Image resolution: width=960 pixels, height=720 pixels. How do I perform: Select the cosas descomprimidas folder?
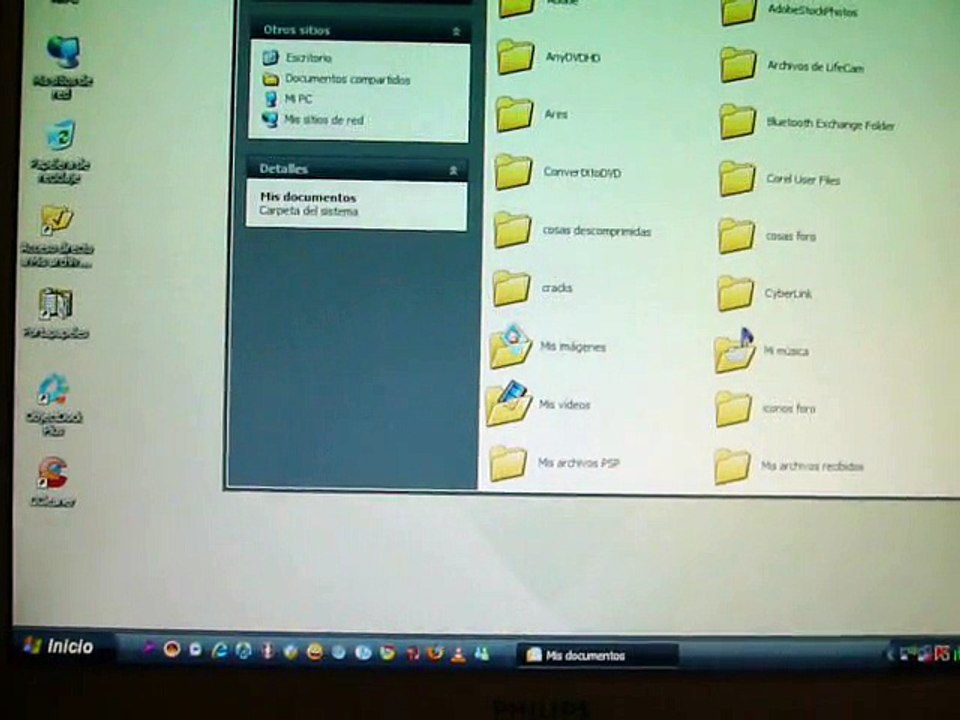click(x=572, y=230)
